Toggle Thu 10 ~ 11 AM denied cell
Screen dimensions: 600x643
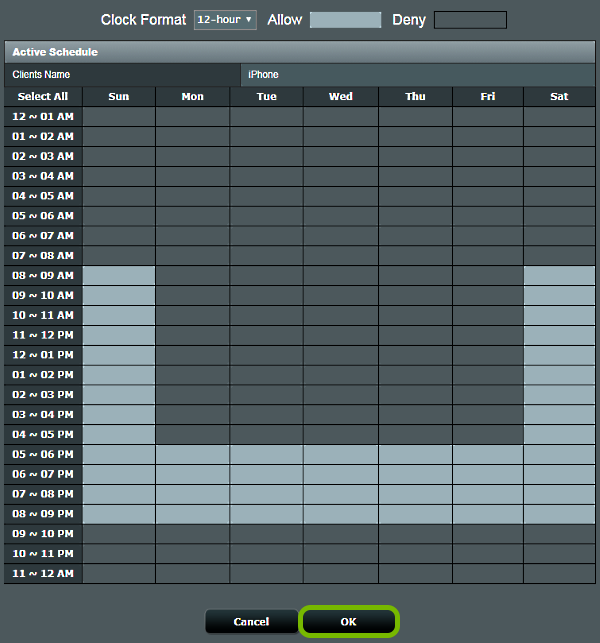coord(415,315)
